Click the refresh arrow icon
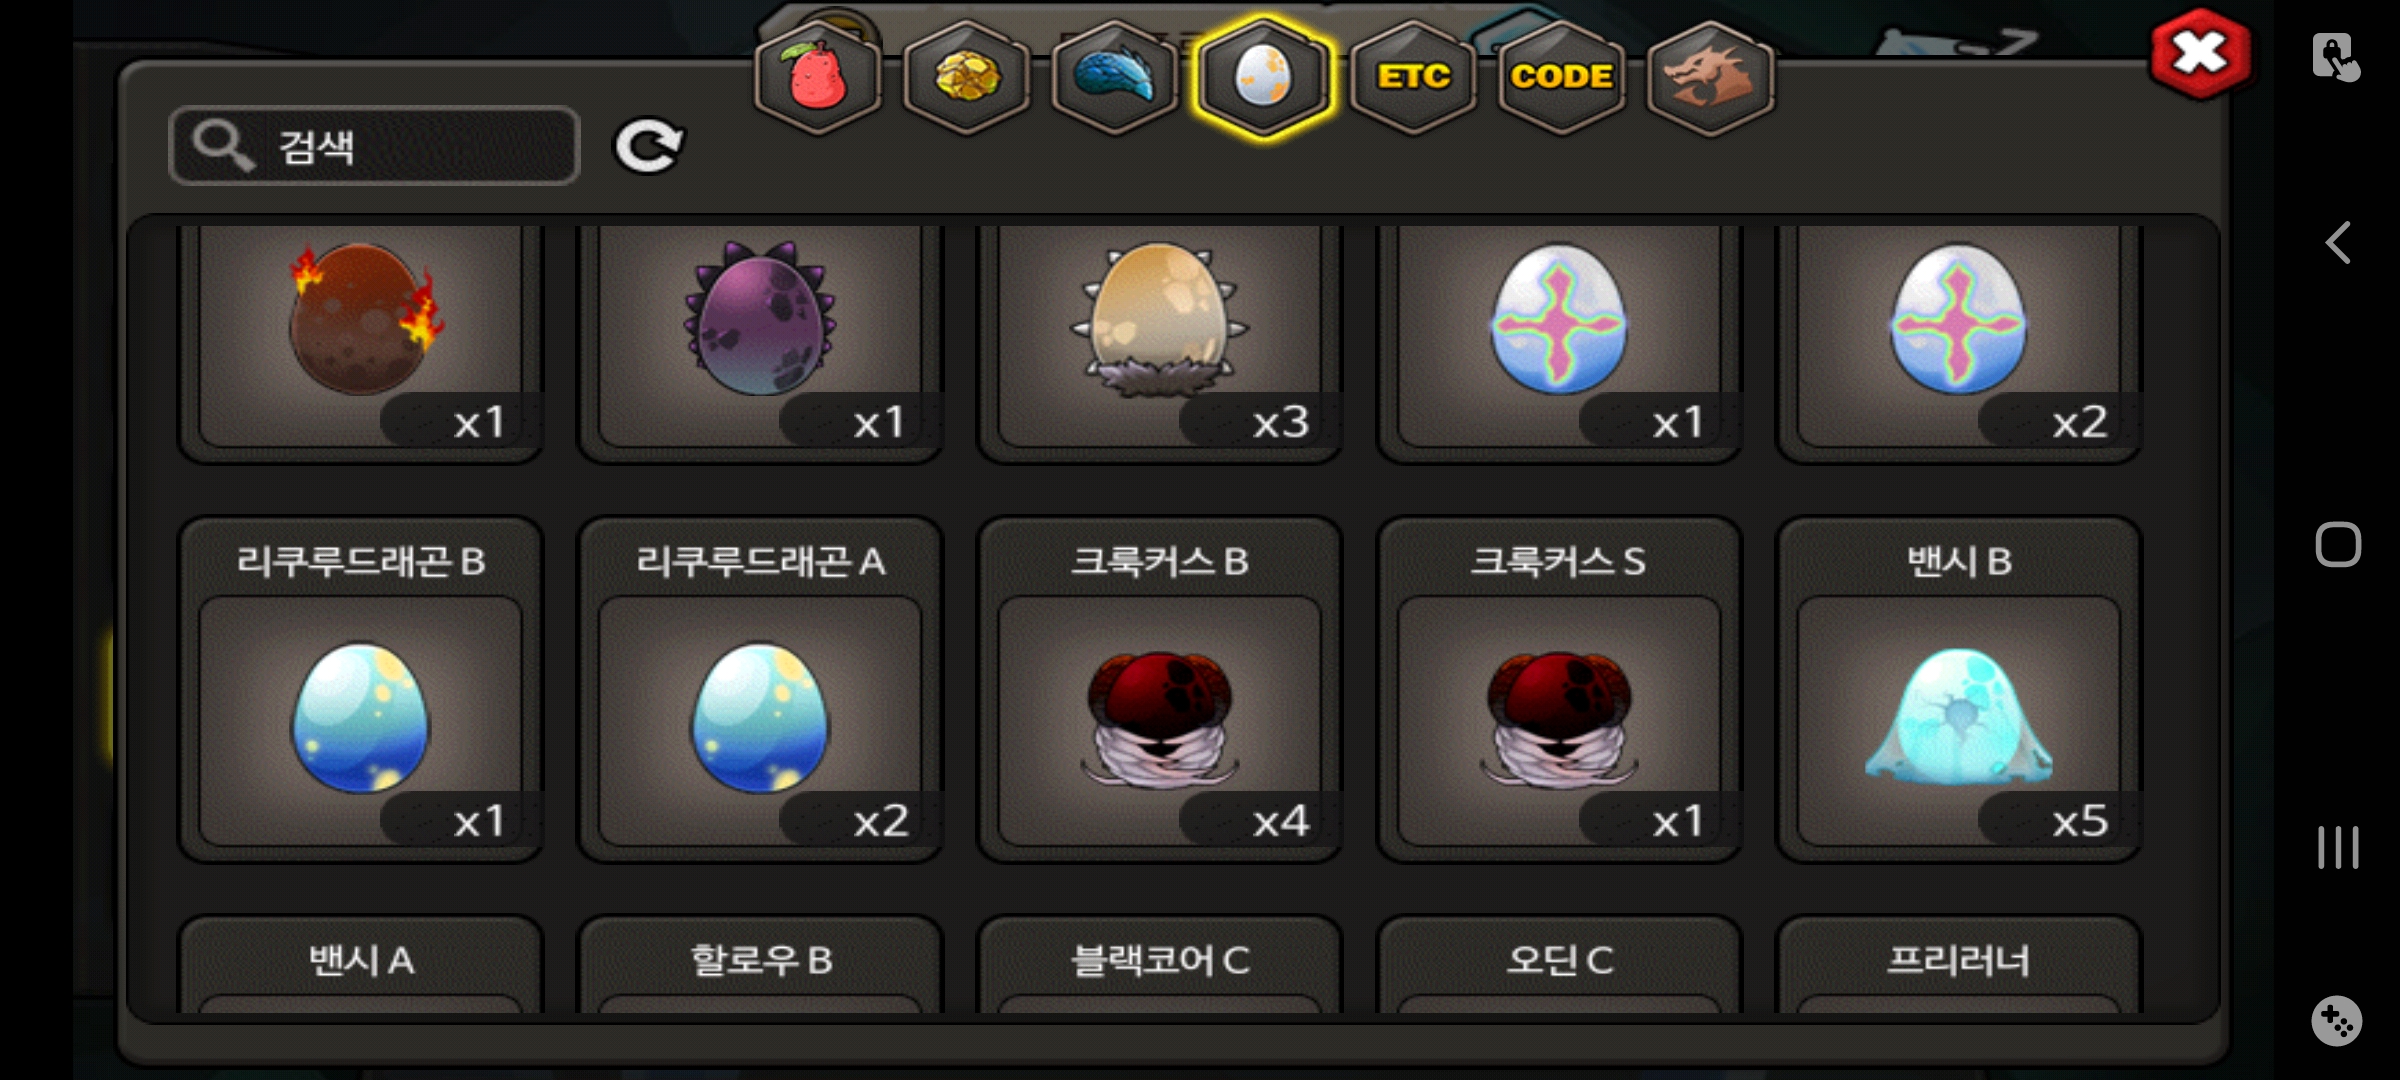2400x1080 pixels. coord(649,146)
